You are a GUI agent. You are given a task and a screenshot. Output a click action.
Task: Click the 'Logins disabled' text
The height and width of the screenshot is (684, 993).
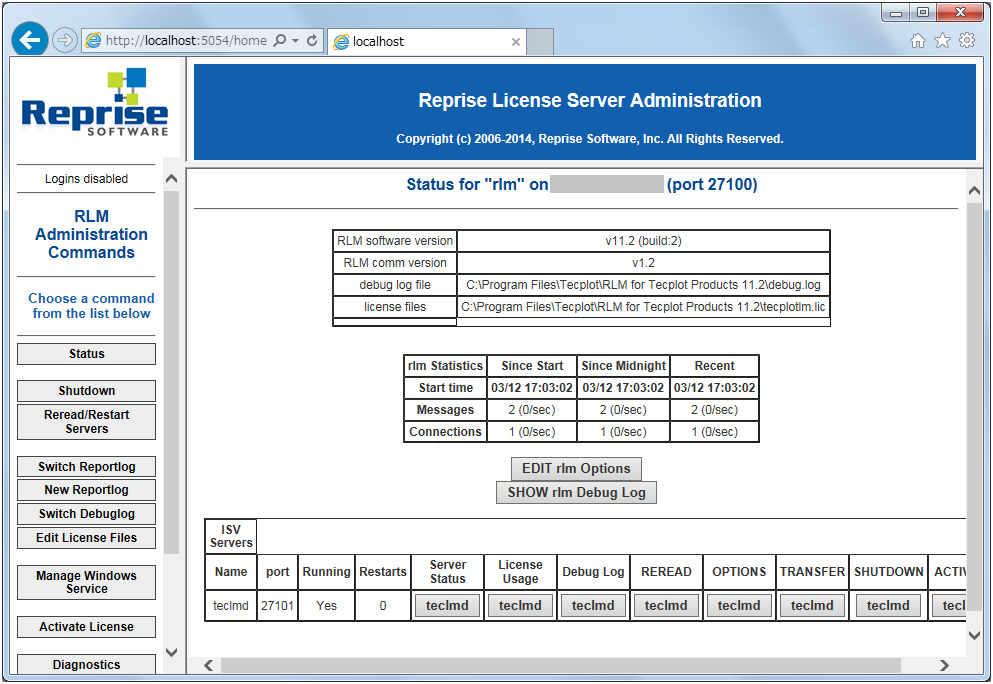tap(86, 179)
